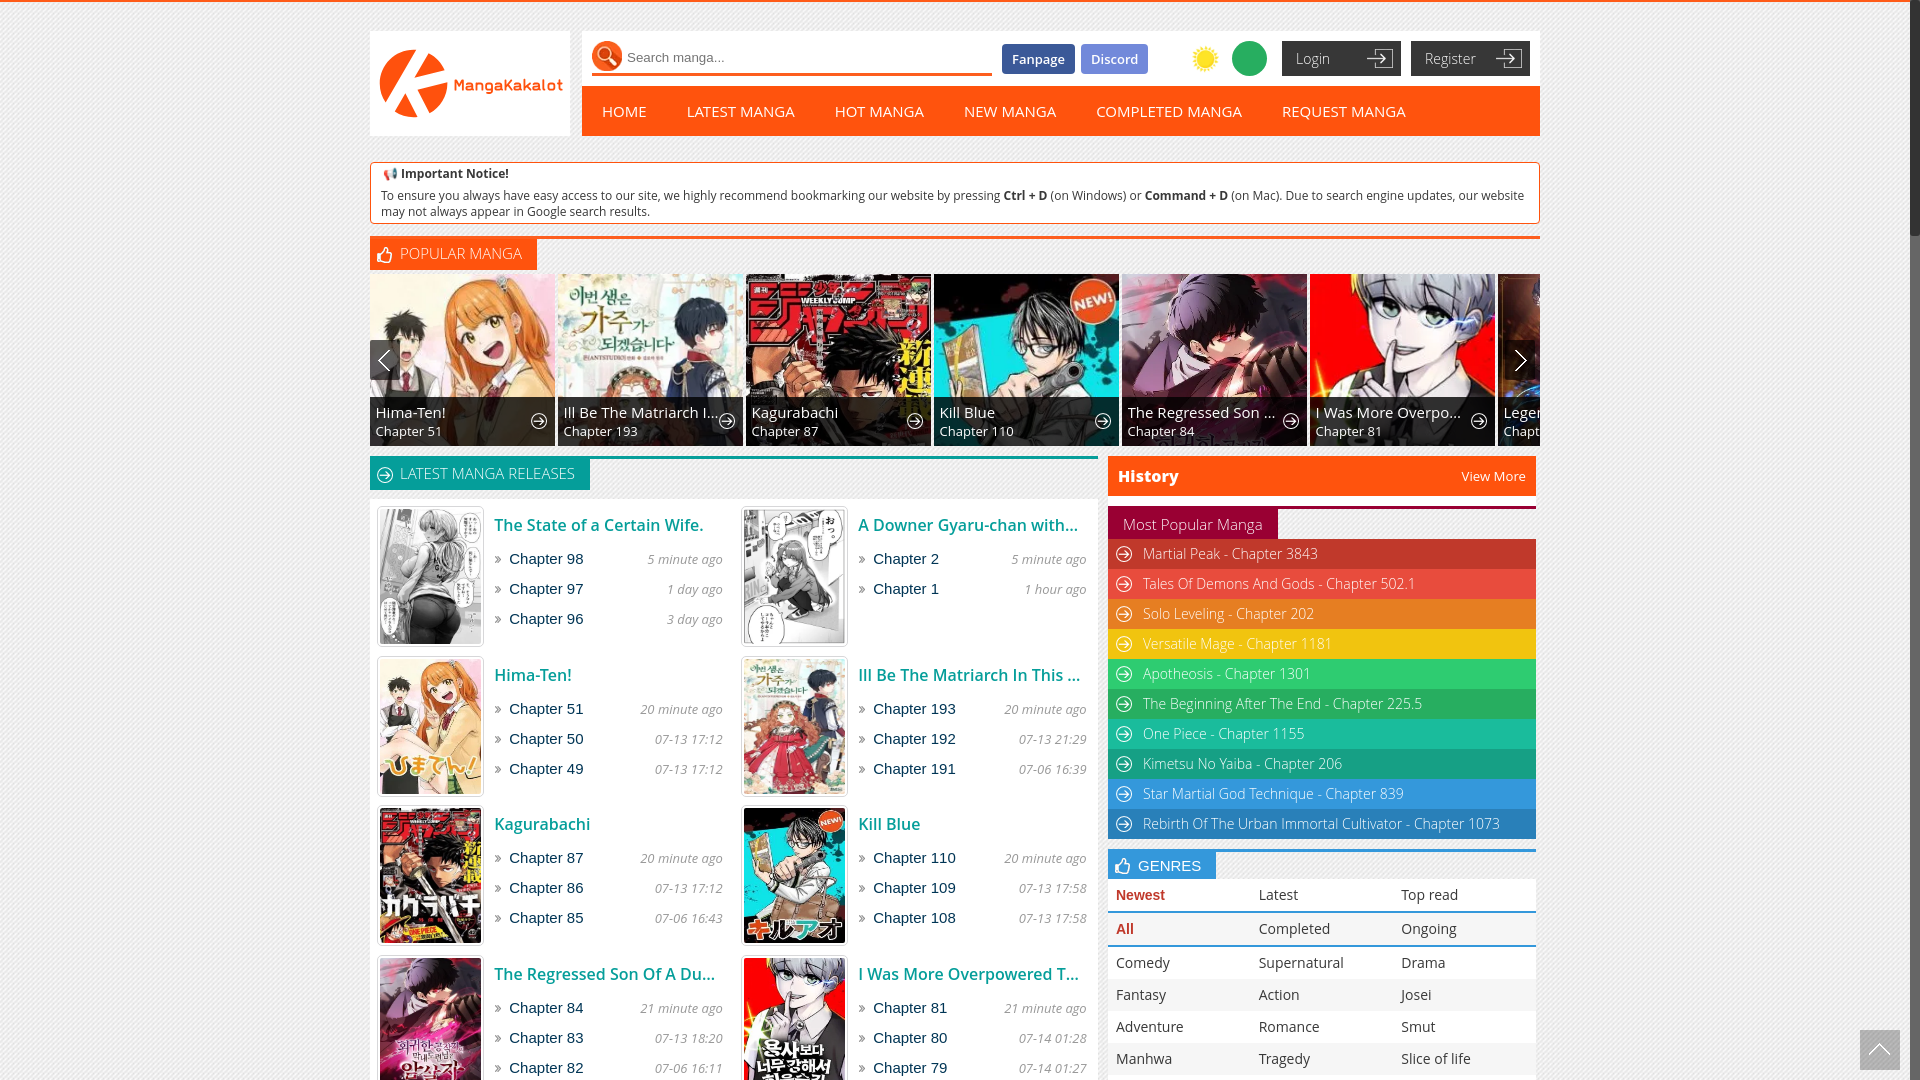Open the HOT MANGA menu
This screenshot has height=1080, width=1920.
pyautogui.click(x=879, y=111)
